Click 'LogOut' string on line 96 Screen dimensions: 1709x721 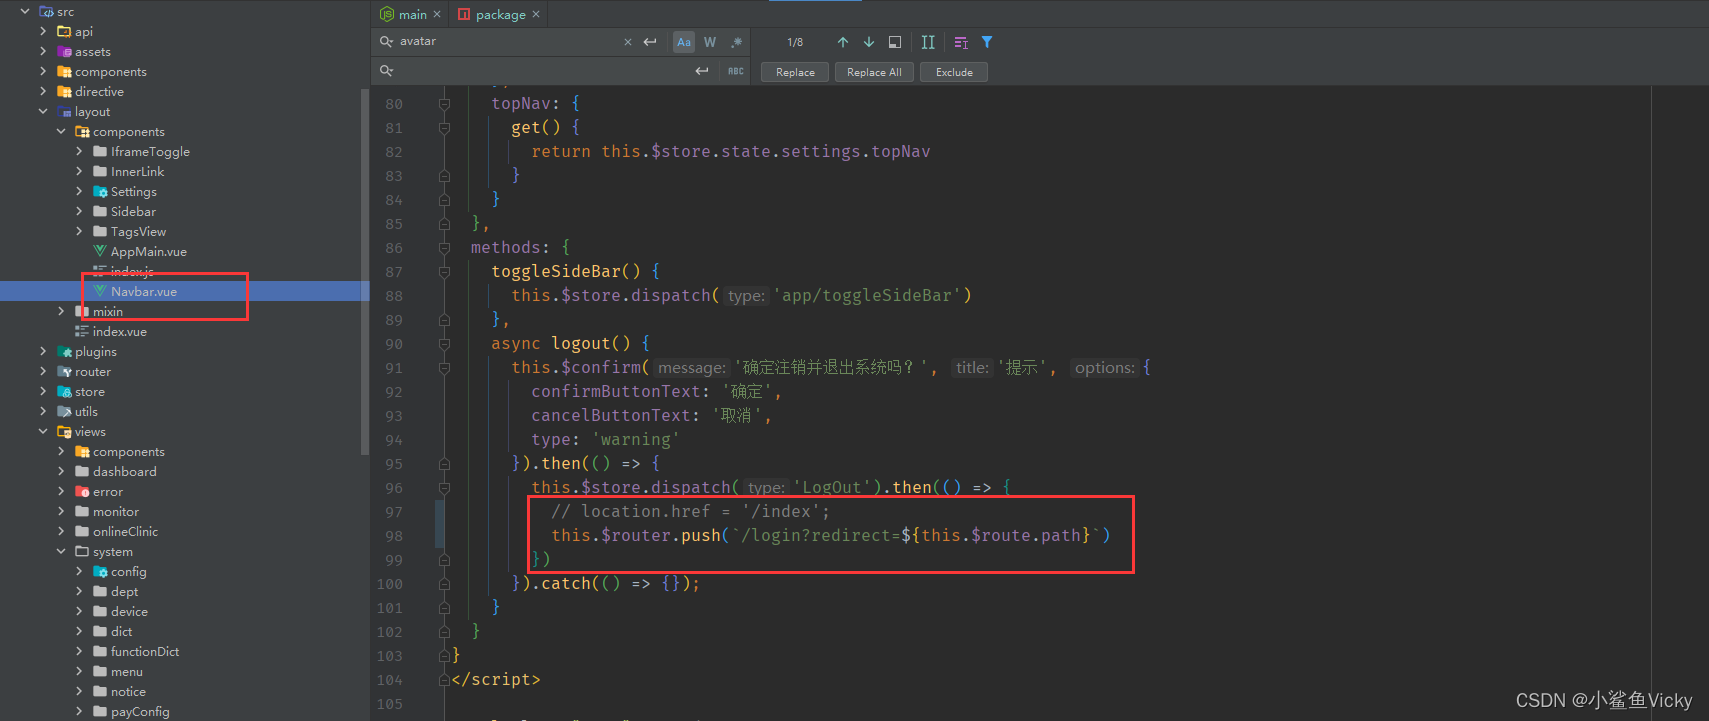833,487
